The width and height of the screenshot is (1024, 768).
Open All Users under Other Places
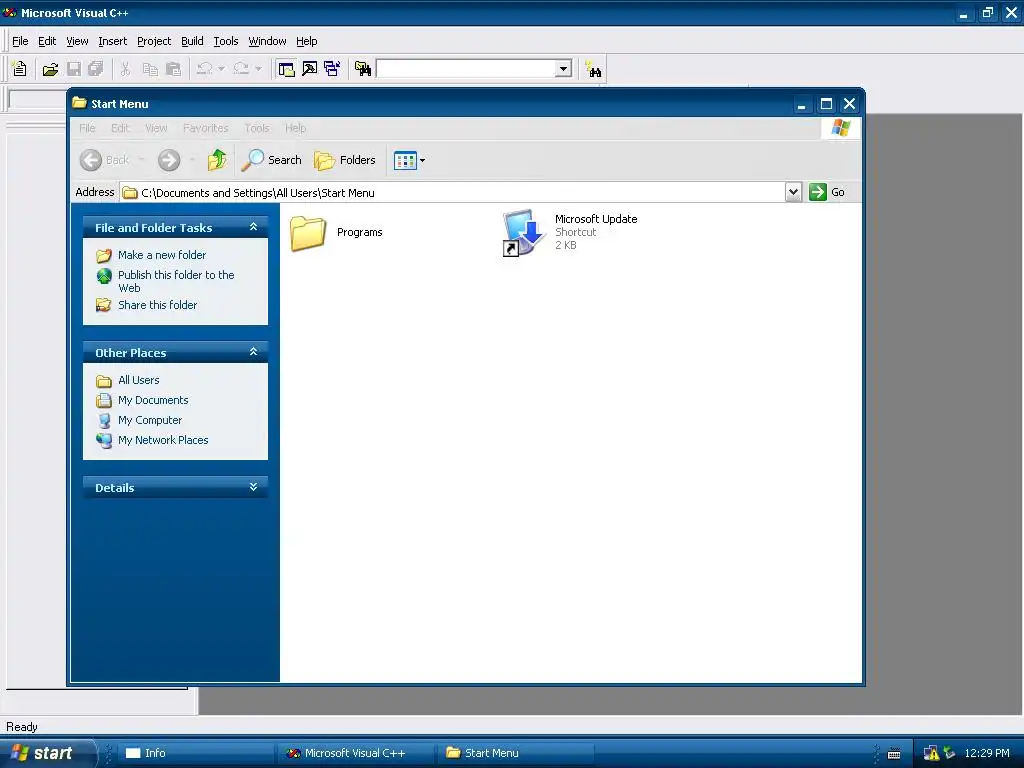(138, 380)
